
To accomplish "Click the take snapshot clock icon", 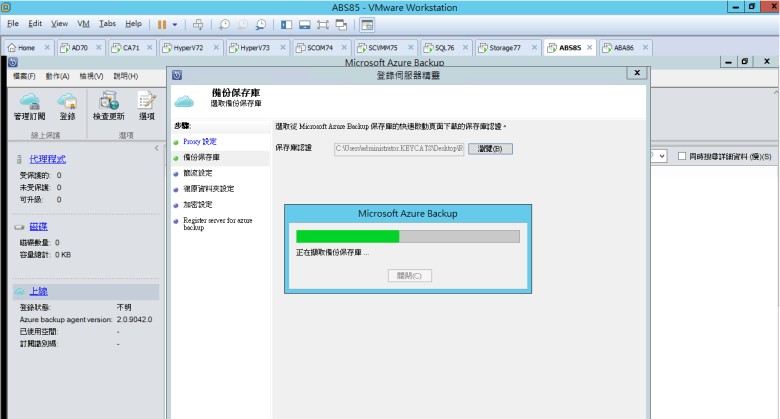I will 224,23.
